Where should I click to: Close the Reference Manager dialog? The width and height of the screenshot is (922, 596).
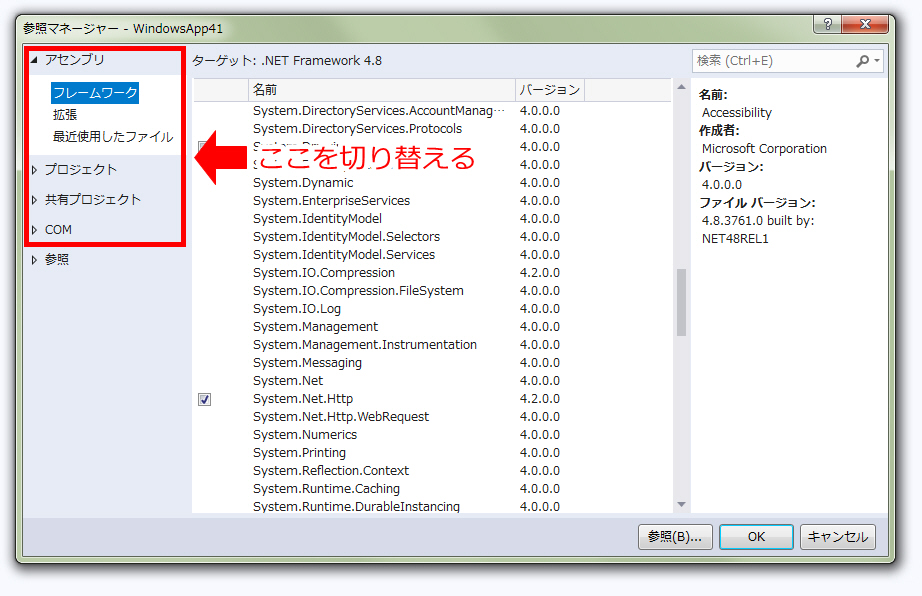pos(865,24)
